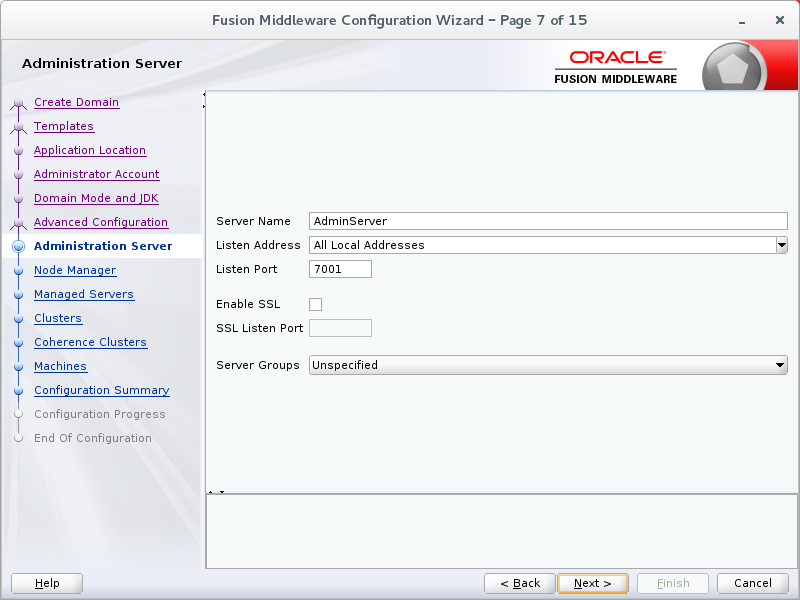Go back with the Back button
Screen dimensions: 800x600
coord(520,583)
